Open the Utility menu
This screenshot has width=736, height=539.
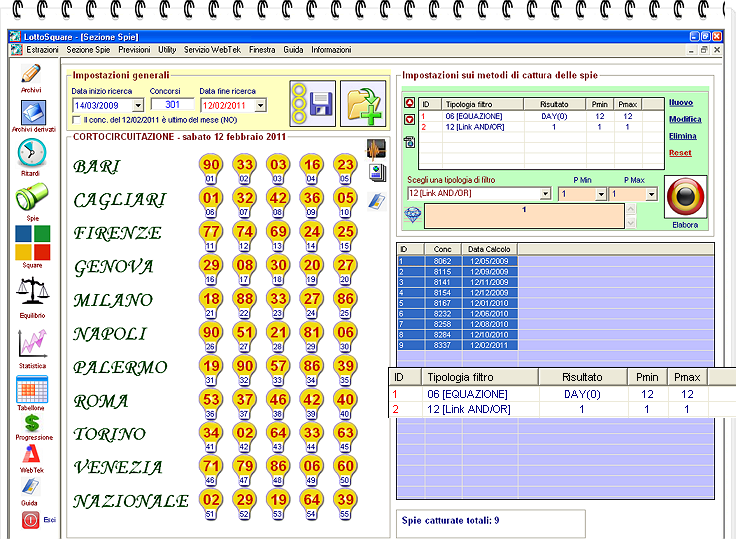click(x=167, y=50)
